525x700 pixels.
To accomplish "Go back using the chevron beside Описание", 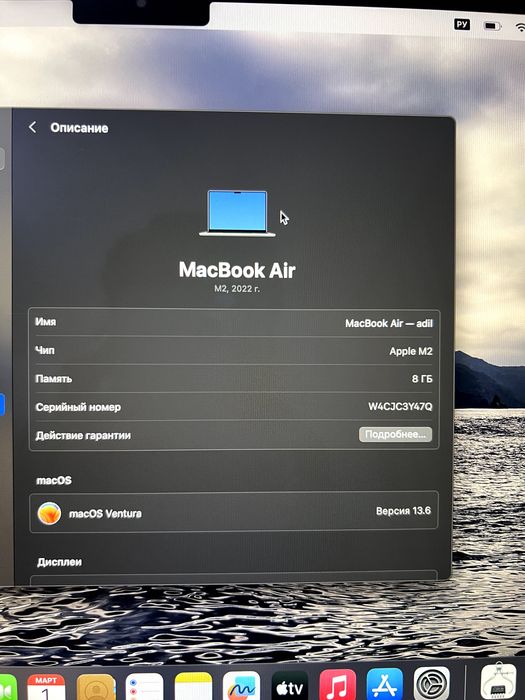I will [x=32, y=127].
